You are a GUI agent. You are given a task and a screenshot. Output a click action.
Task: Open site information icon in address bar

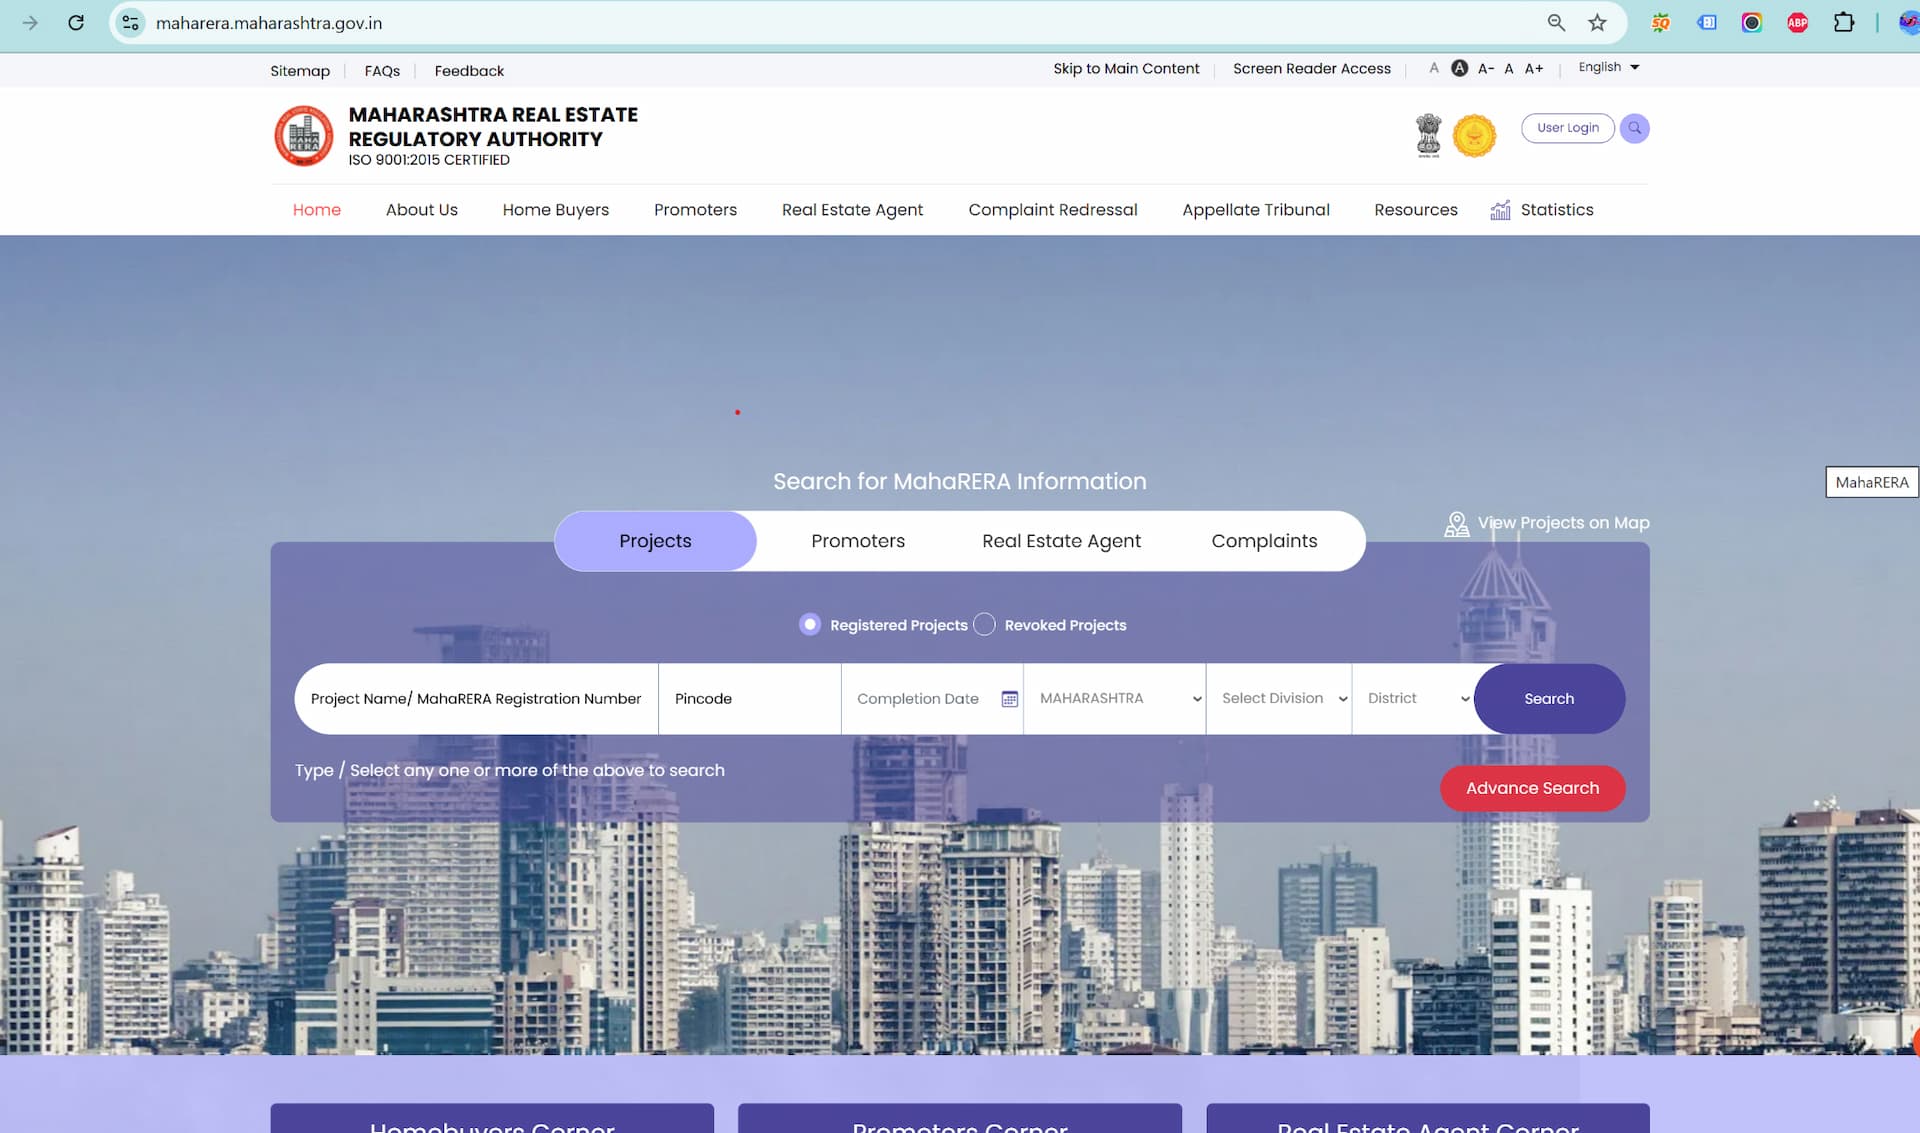pyautogui.click(x=131, y=22)
